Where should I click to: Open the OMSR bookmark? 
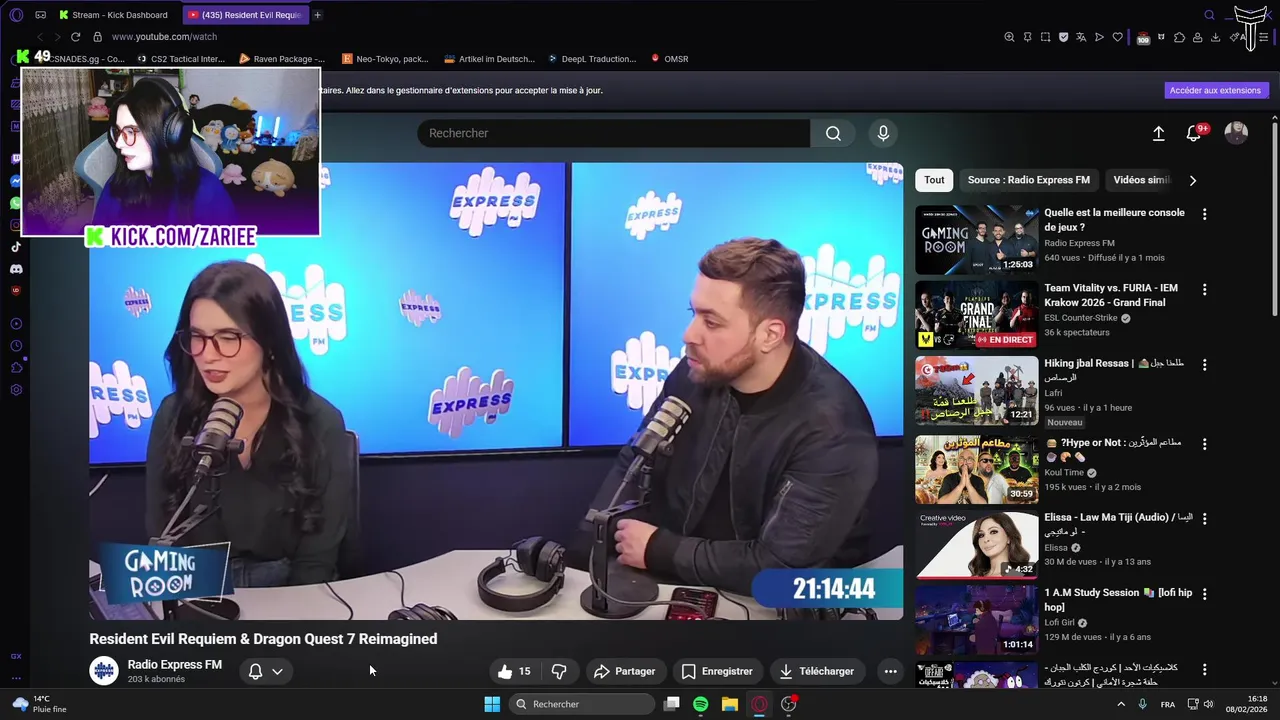669,59
